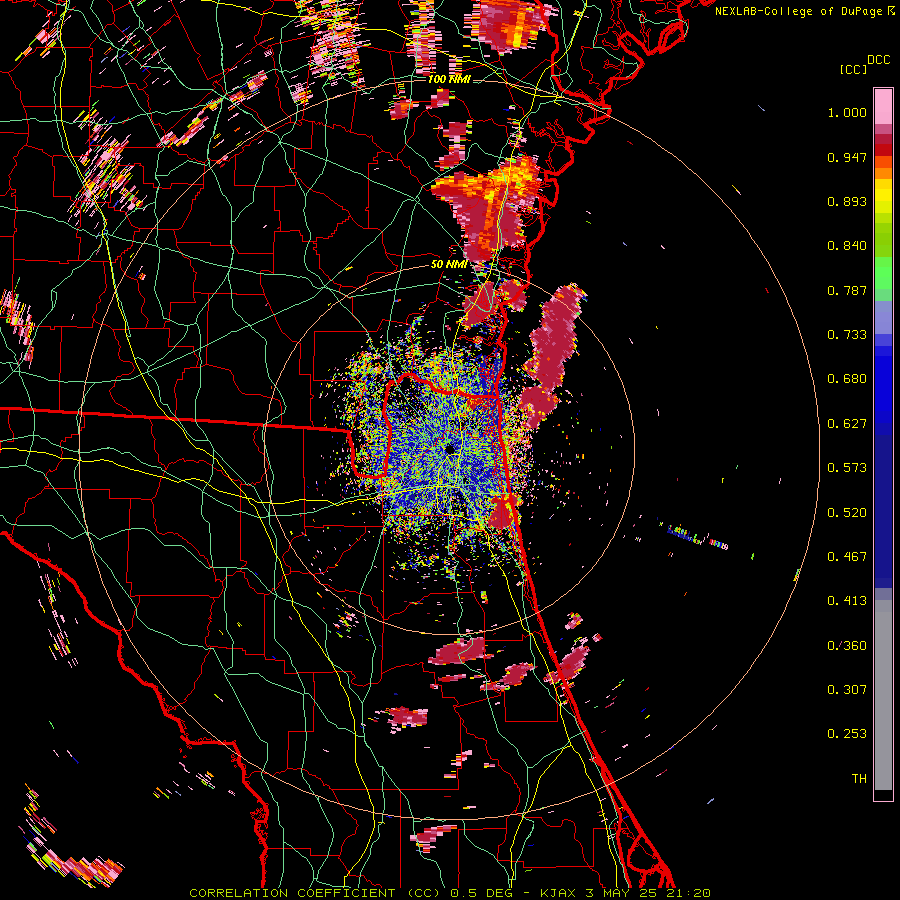Viewport: 900px width, 900px height.
Task: Select the 0.413 scale value
Action: (x=847, y=601)
